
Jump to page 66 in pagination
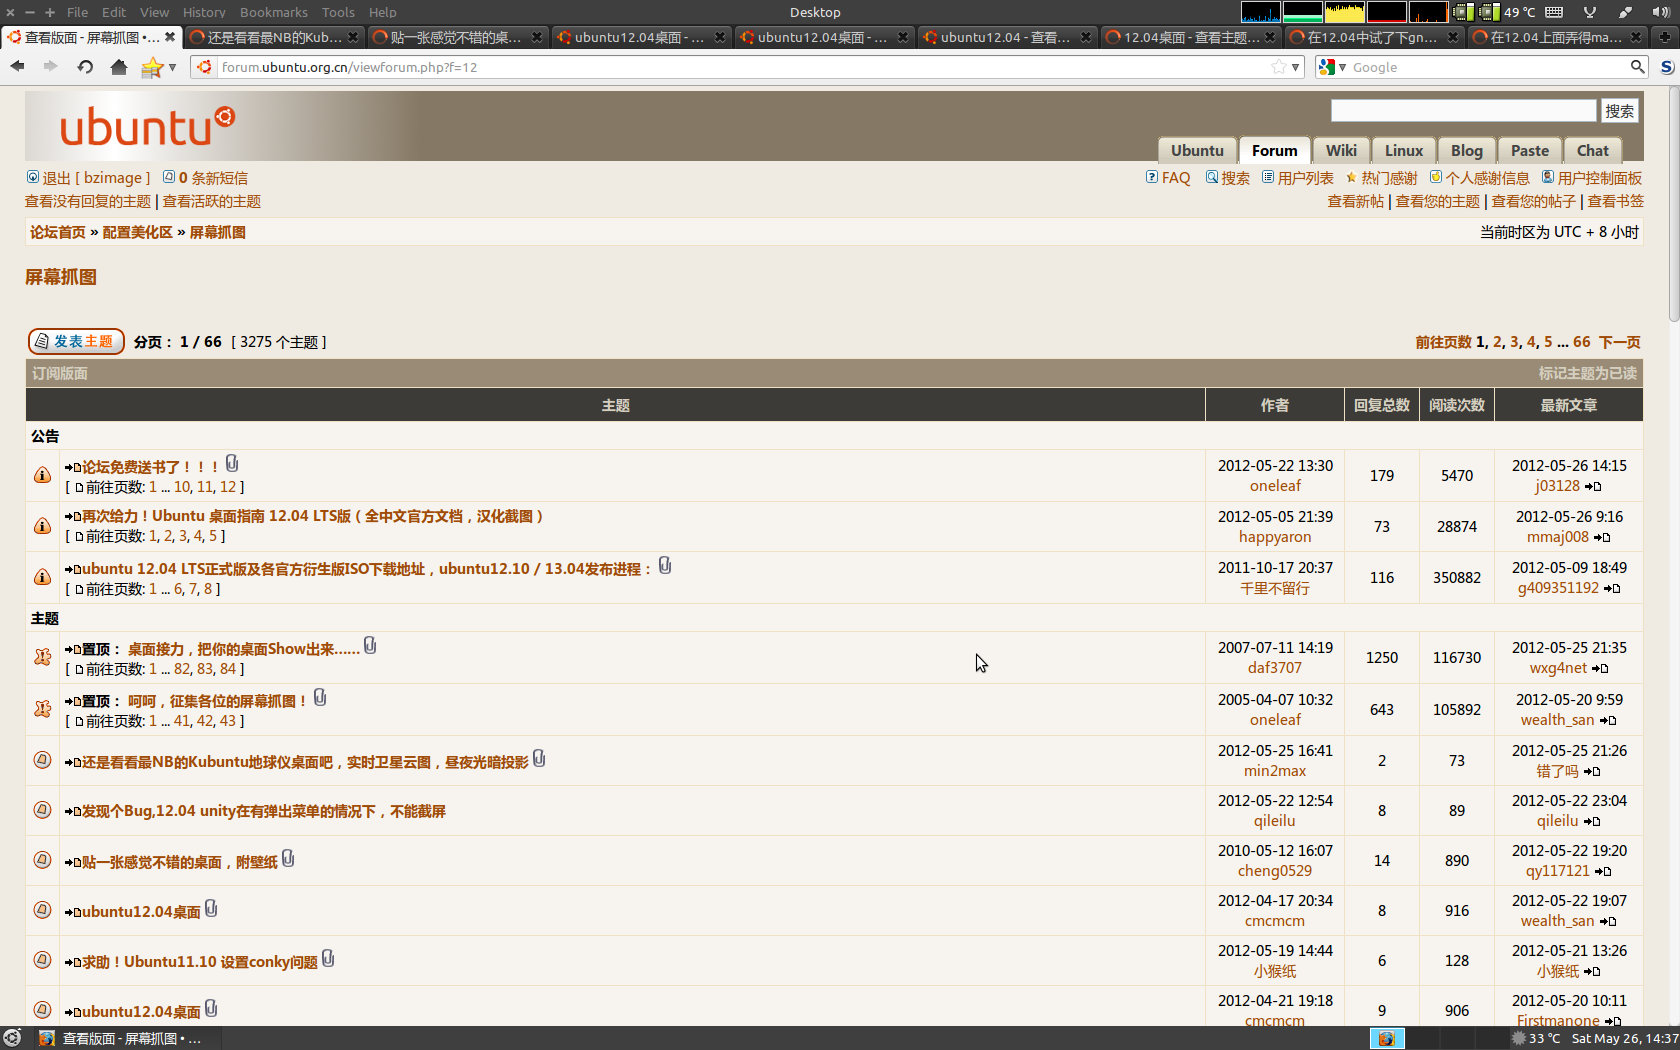(x=1581, y=342)
